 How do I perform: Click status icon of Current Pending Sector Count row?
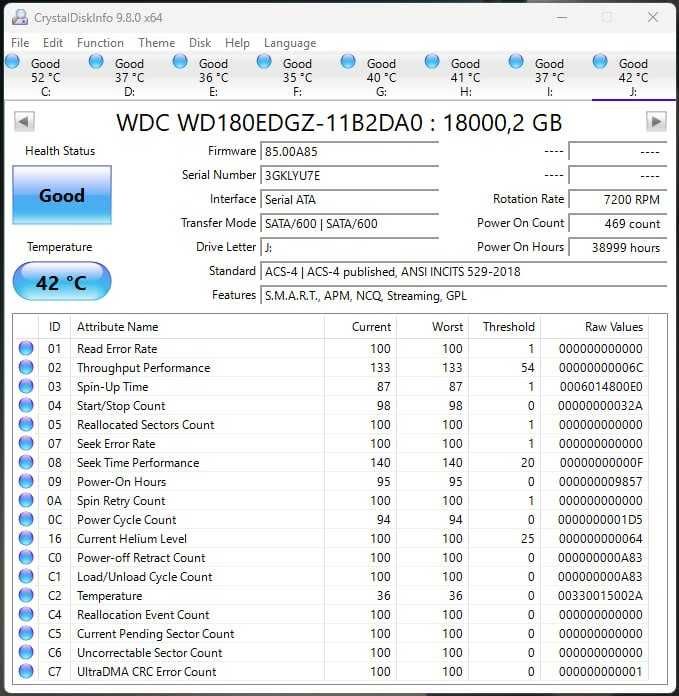[x=26, y=633]
